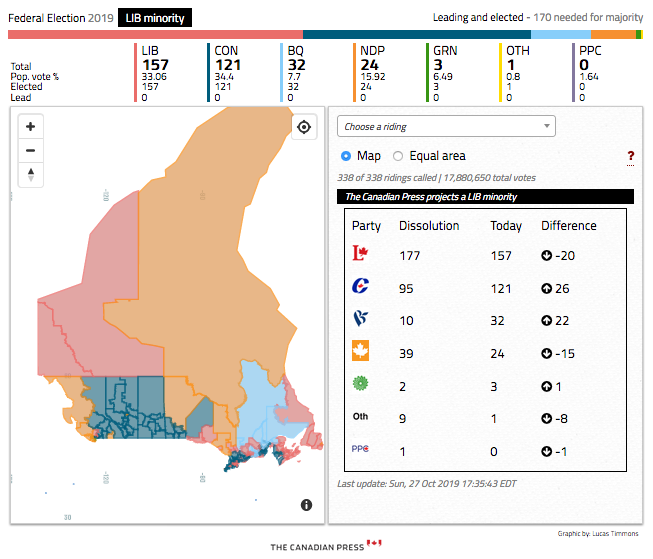Click the Last update timestamp

coord(426,484)
